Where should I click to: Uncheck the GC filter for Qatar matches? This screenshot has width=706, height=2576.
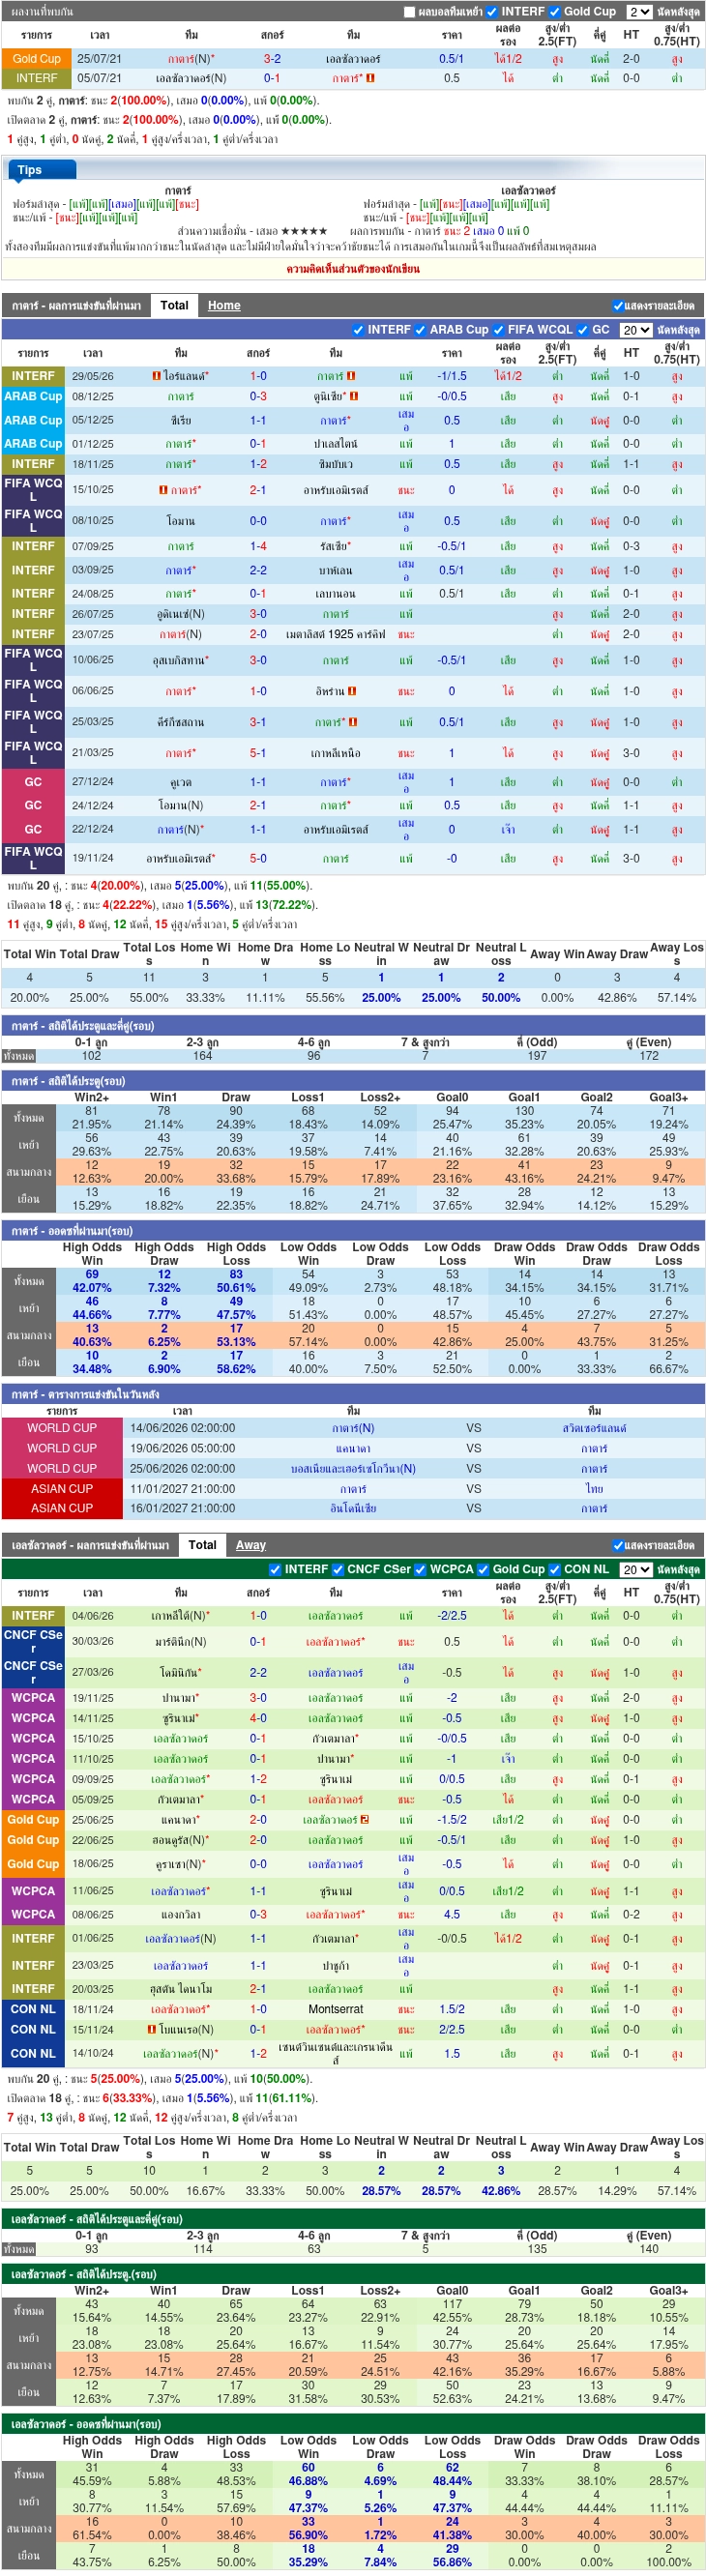coord(583,329)
